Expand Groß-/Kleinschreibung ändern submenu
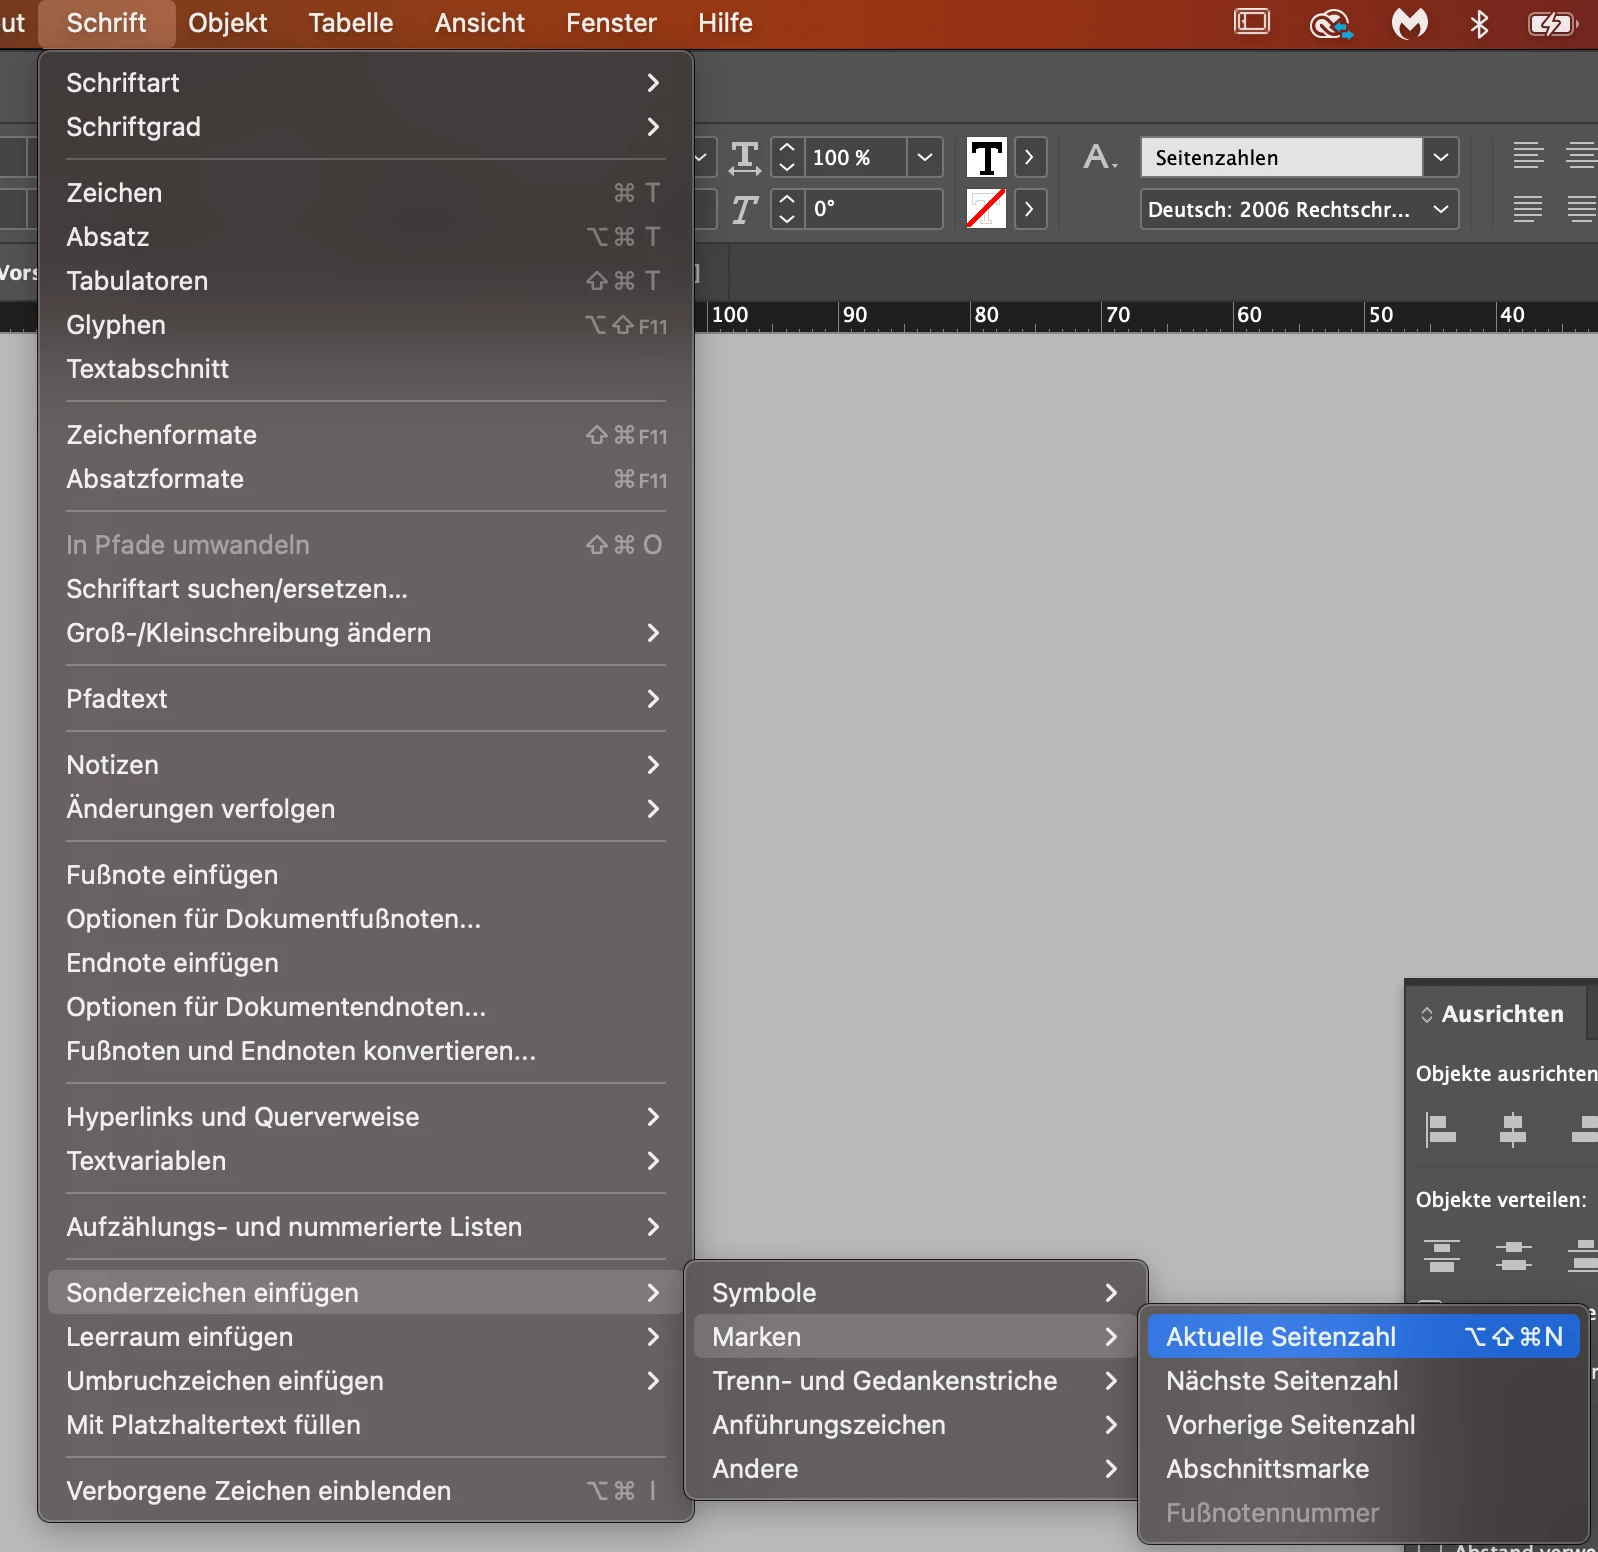The image size is (1598, 1552). [365, 633]
